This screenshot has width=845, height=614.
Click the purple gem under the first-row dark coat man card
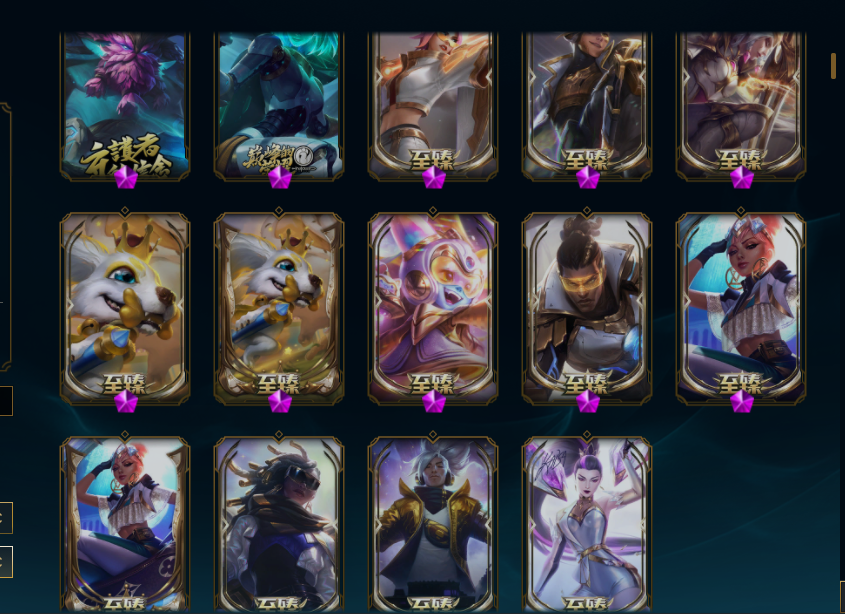pos(588,177)
